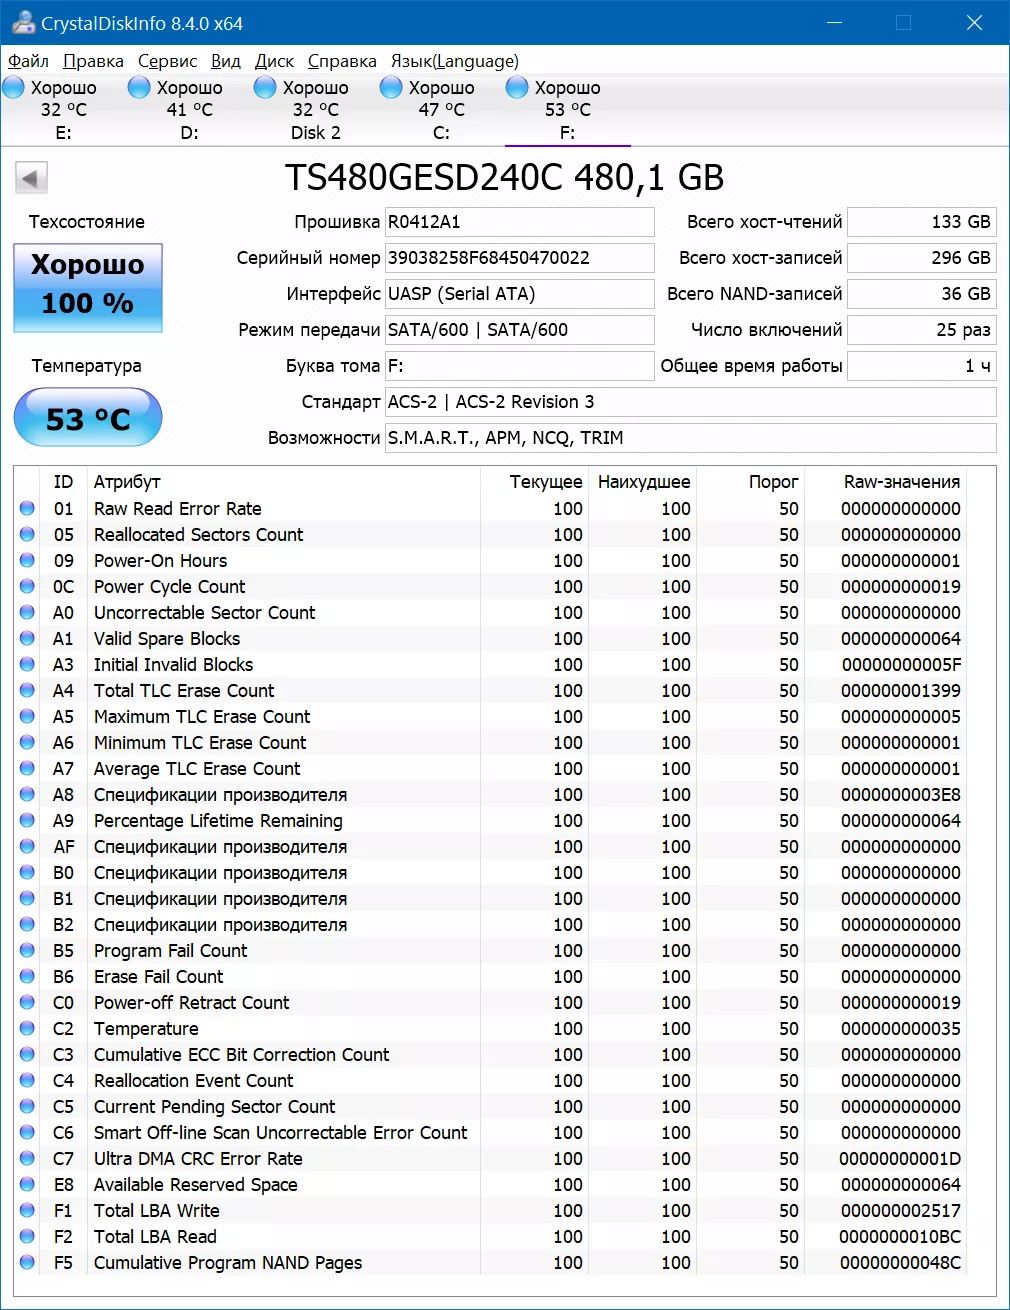Click status orb for Power Cycle Count
1010x1310 pixels.
coord(27,586)
